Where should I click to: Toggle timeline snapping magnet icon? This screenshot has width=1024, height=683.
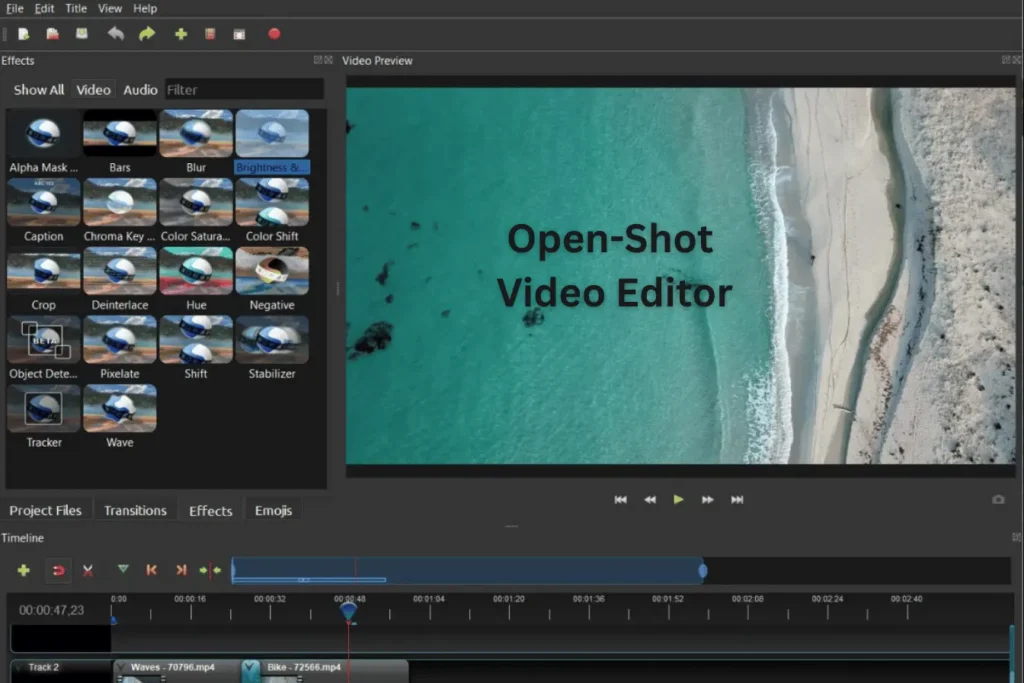(58, 571)
